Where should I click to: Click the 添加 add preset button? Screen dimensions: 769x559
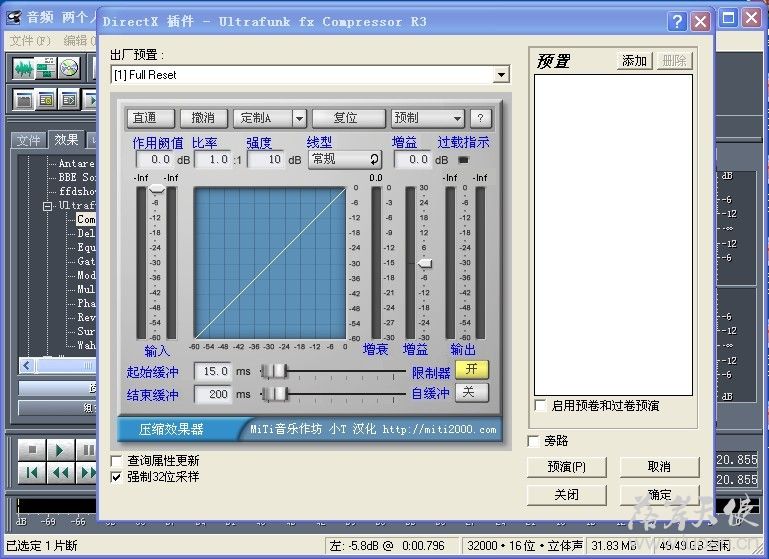click(634, 61)
